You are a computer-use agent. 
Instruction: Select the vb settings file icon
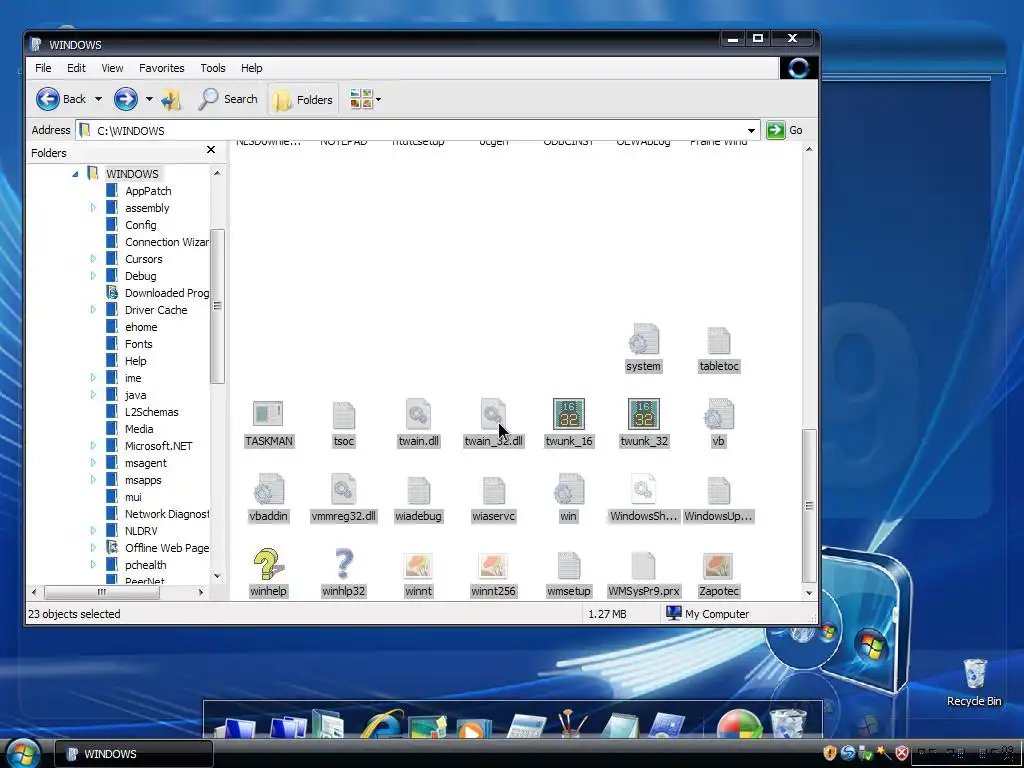[x=718, y=414]
